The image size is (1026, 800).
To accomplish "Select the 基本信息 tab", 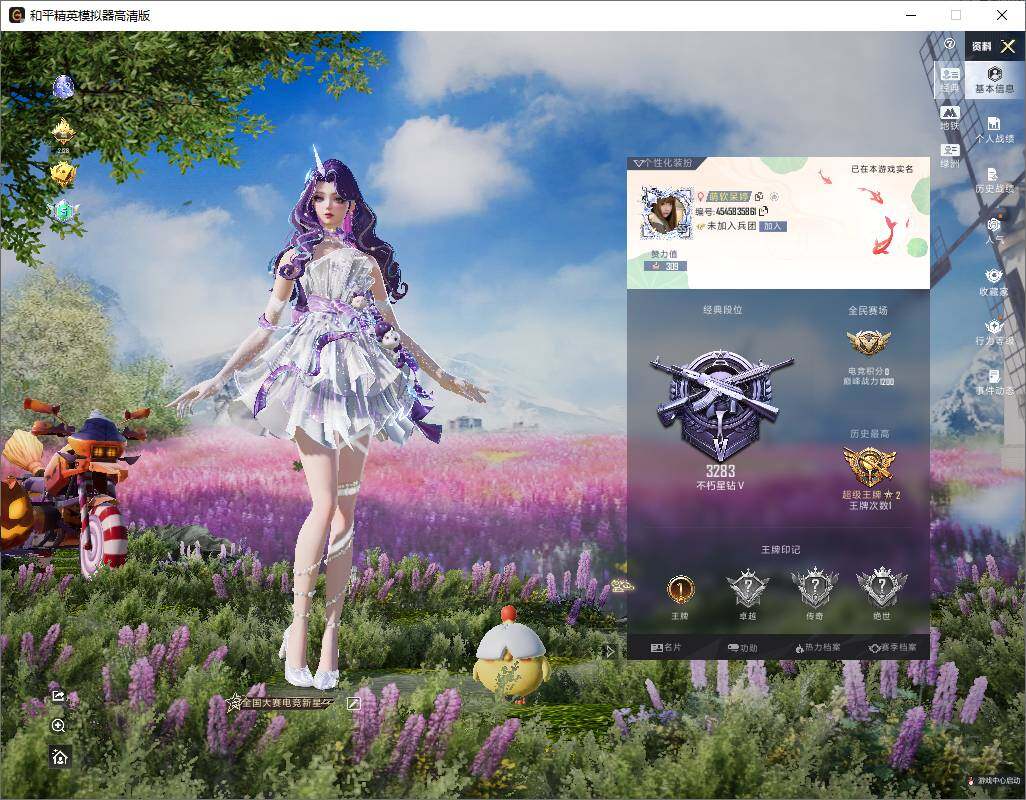I will [994, 80].
